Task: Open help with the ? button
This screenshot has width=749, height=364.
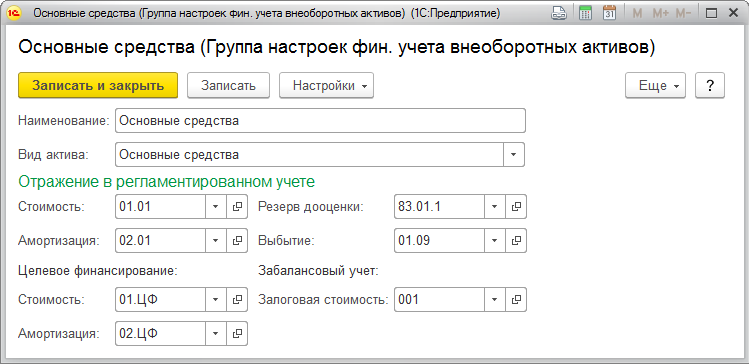Action: tap(710, 86)
